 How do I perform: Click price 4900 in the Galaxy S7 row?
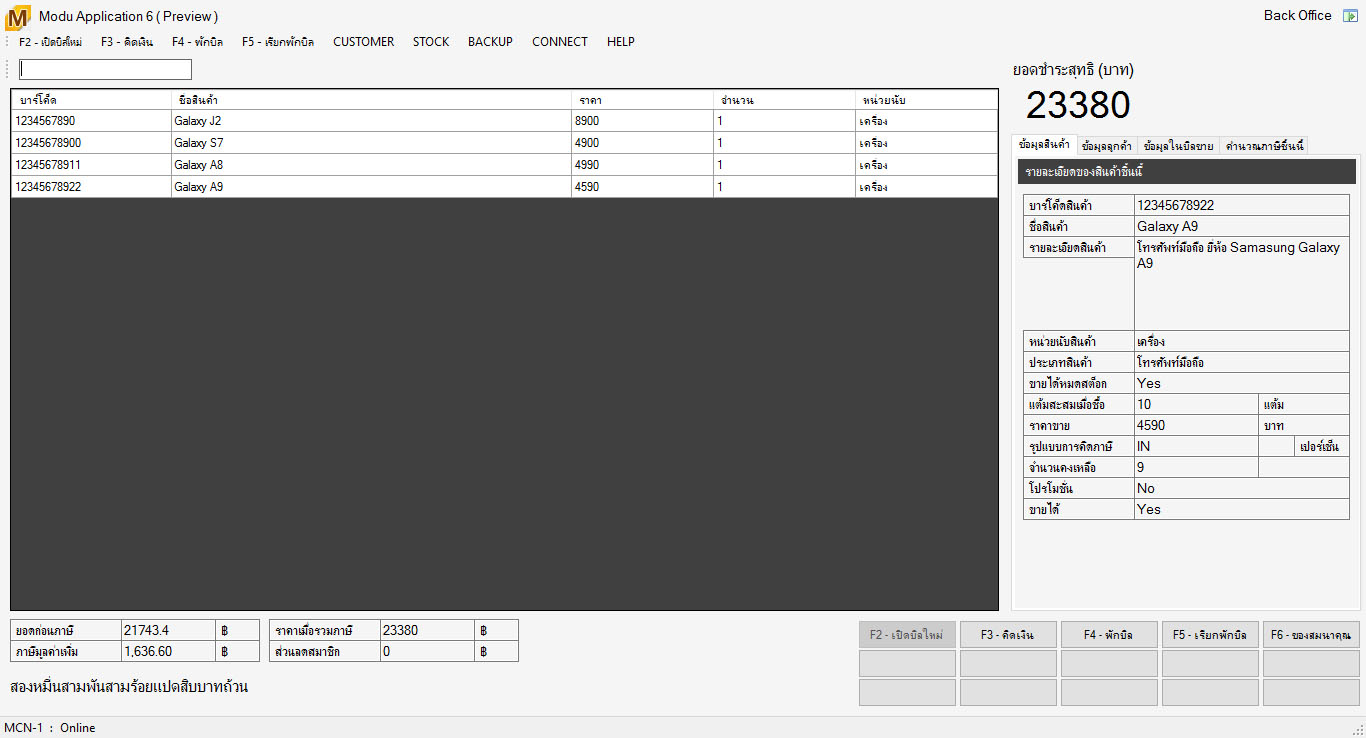click(x=642, y=143)
